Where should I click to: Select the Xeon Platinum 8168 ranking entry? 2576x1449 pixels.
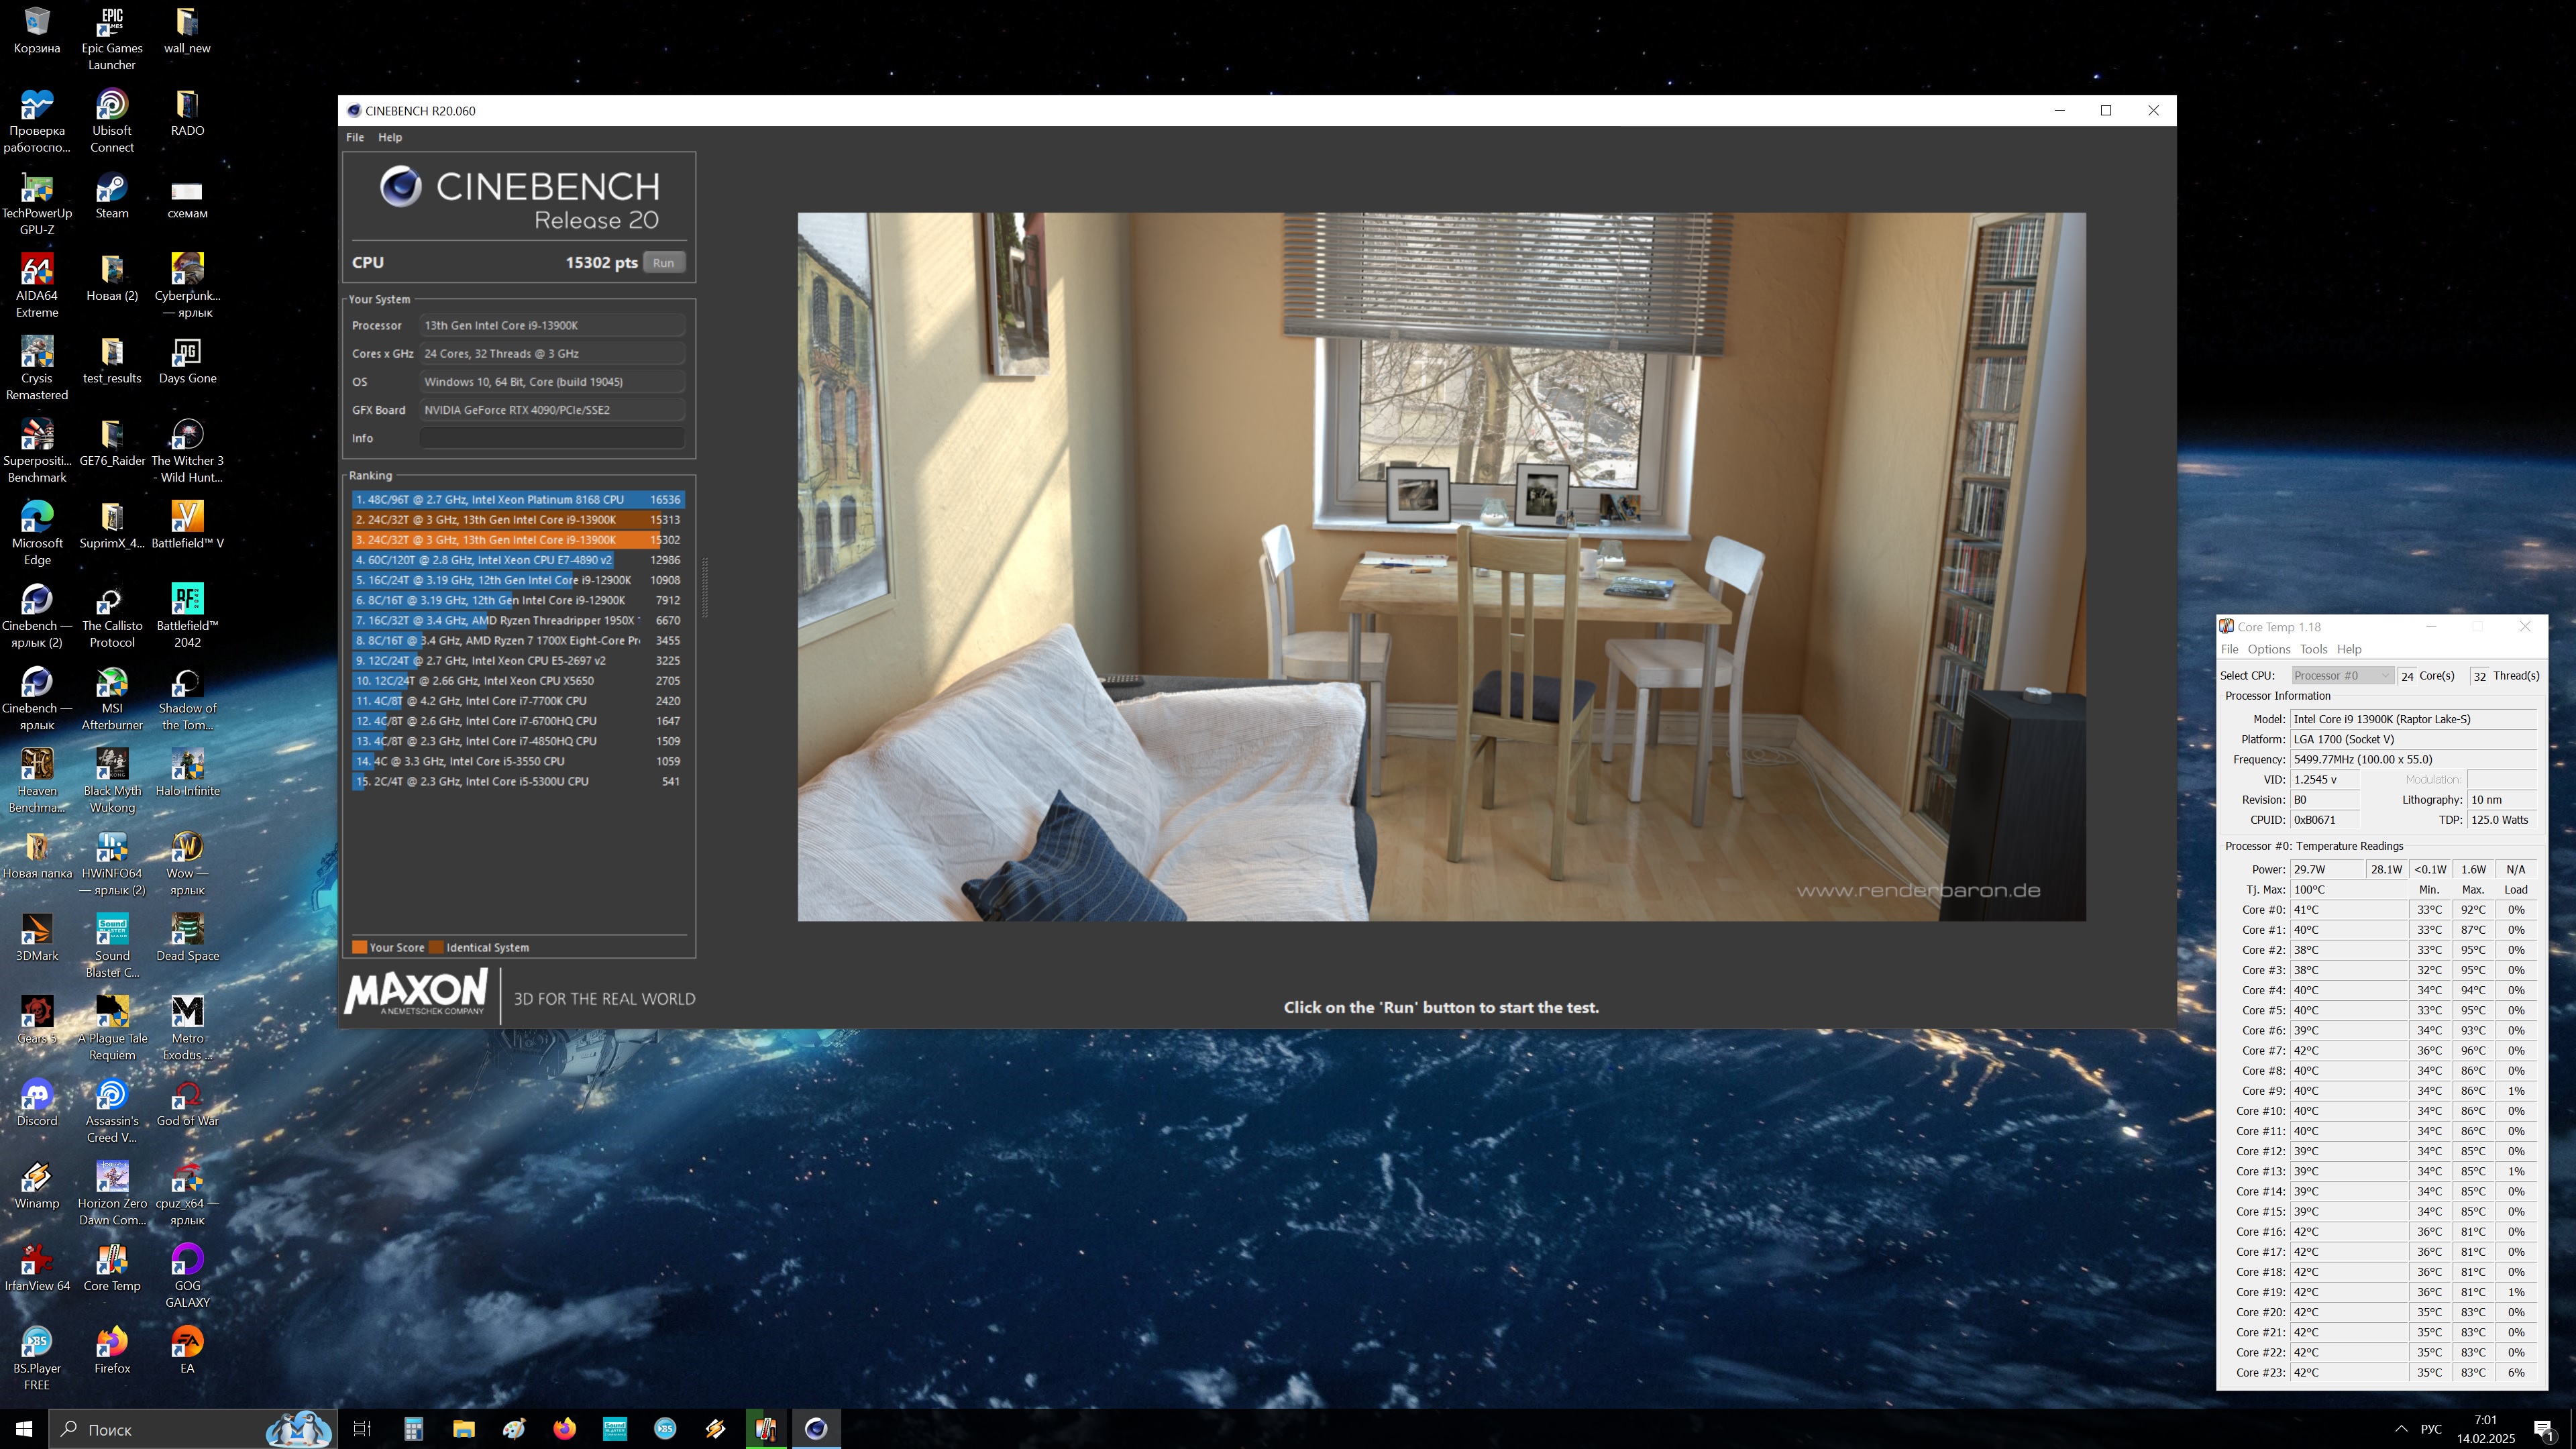517,499
